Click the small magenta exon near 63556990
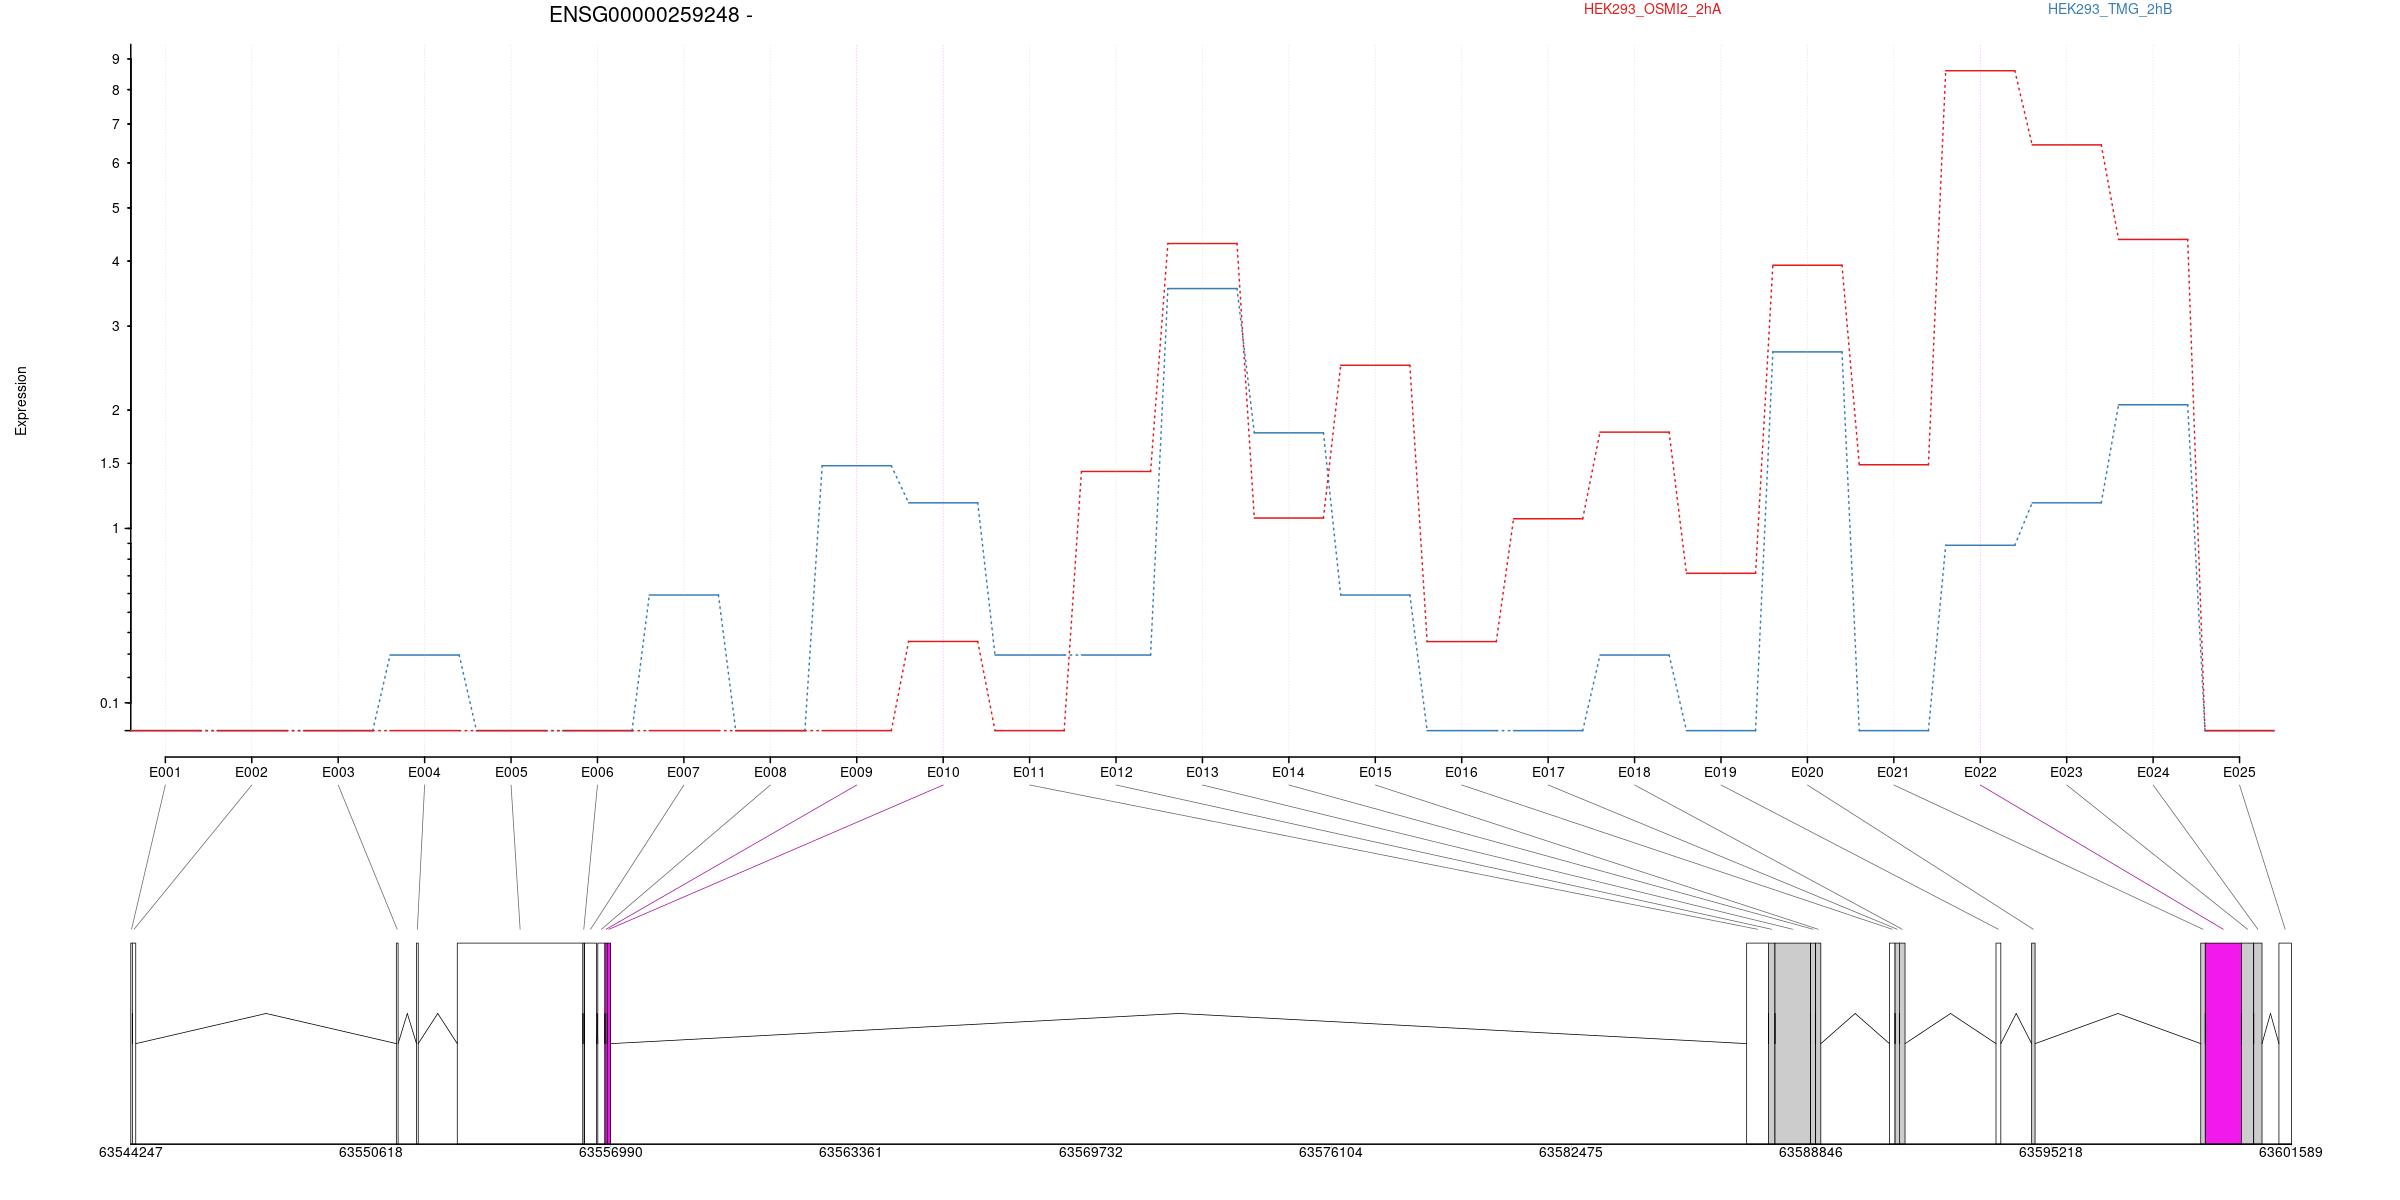This screenshot has width=2400, height=1200. pyautogui.click(x=607, y=1043)
